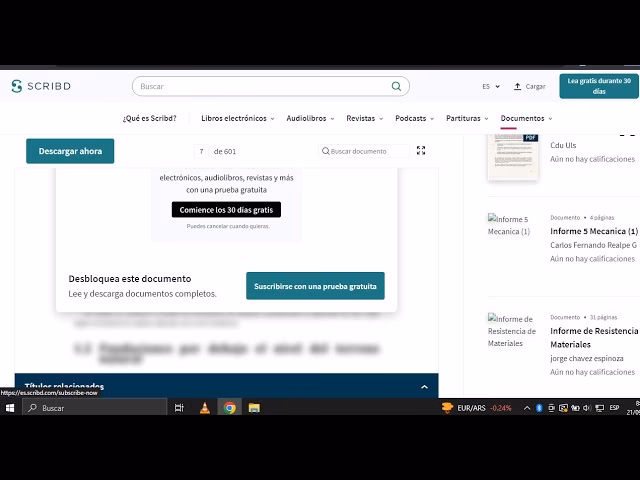
Task: Click the Scribd logo
Action: pyautogui.click(x=41, y=86)
